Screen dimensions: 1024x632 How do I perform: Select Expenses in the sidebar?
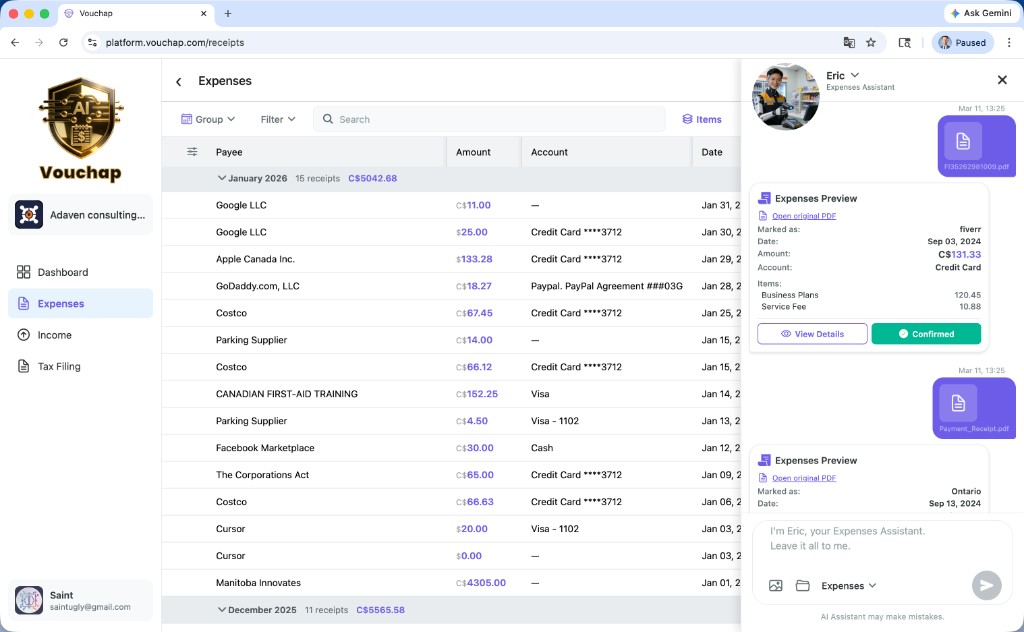pyautogui.click(x=80, y=304)
